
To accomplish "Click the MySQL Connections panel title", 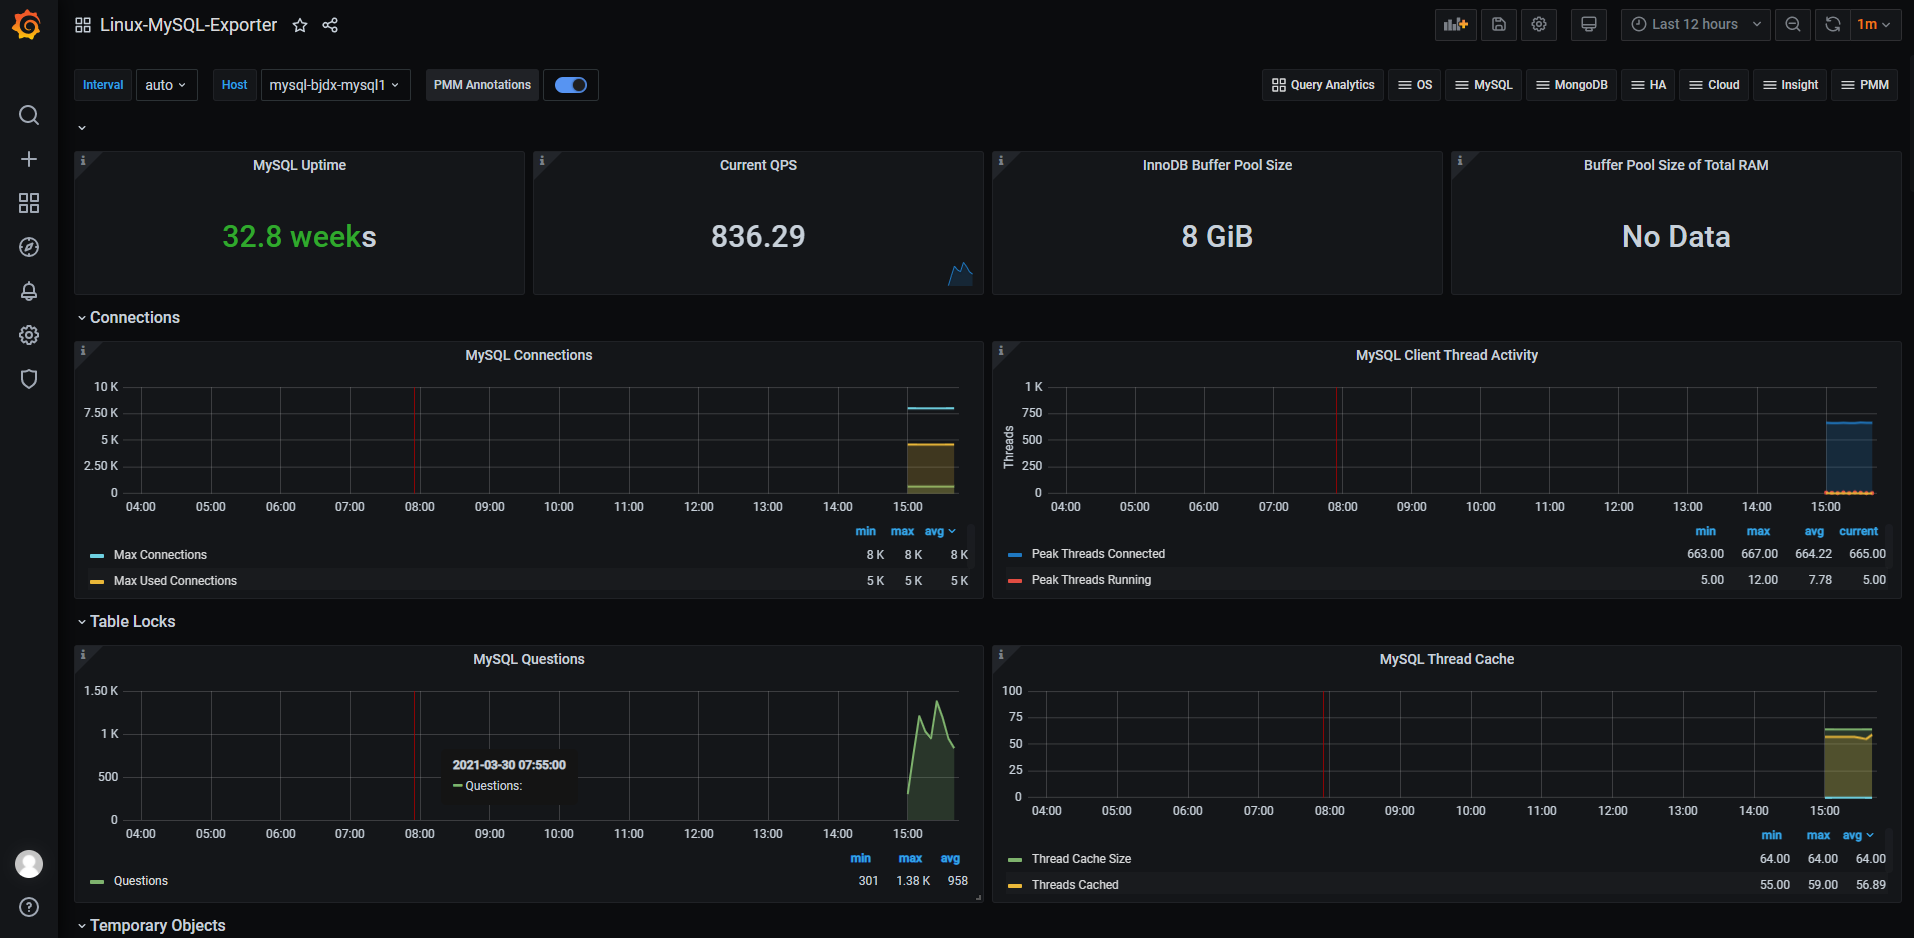I will tap(529, 355).
